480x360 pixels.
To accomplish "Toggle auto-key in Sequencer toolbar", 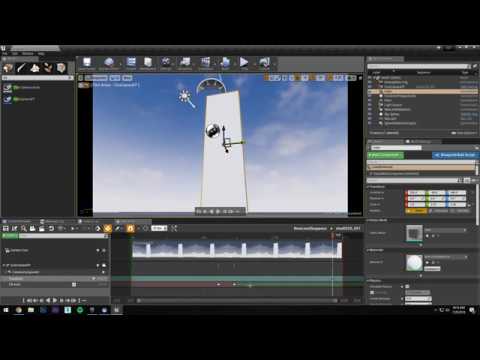I will pos(107,228).
